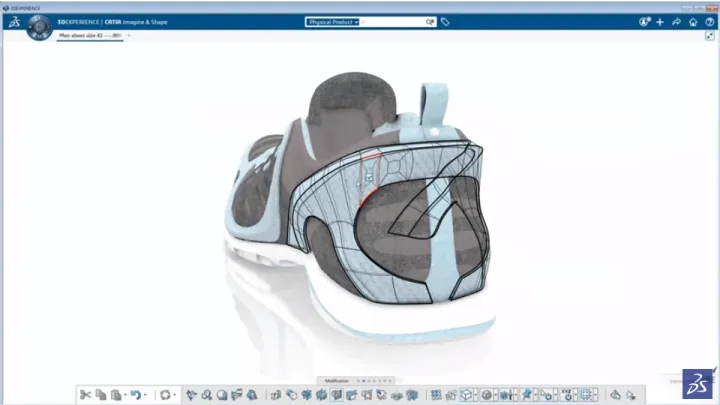The width and height of the screenshot is (720, 405).
Task: Open the Home icon in top bar
Action: coord(692,21)
